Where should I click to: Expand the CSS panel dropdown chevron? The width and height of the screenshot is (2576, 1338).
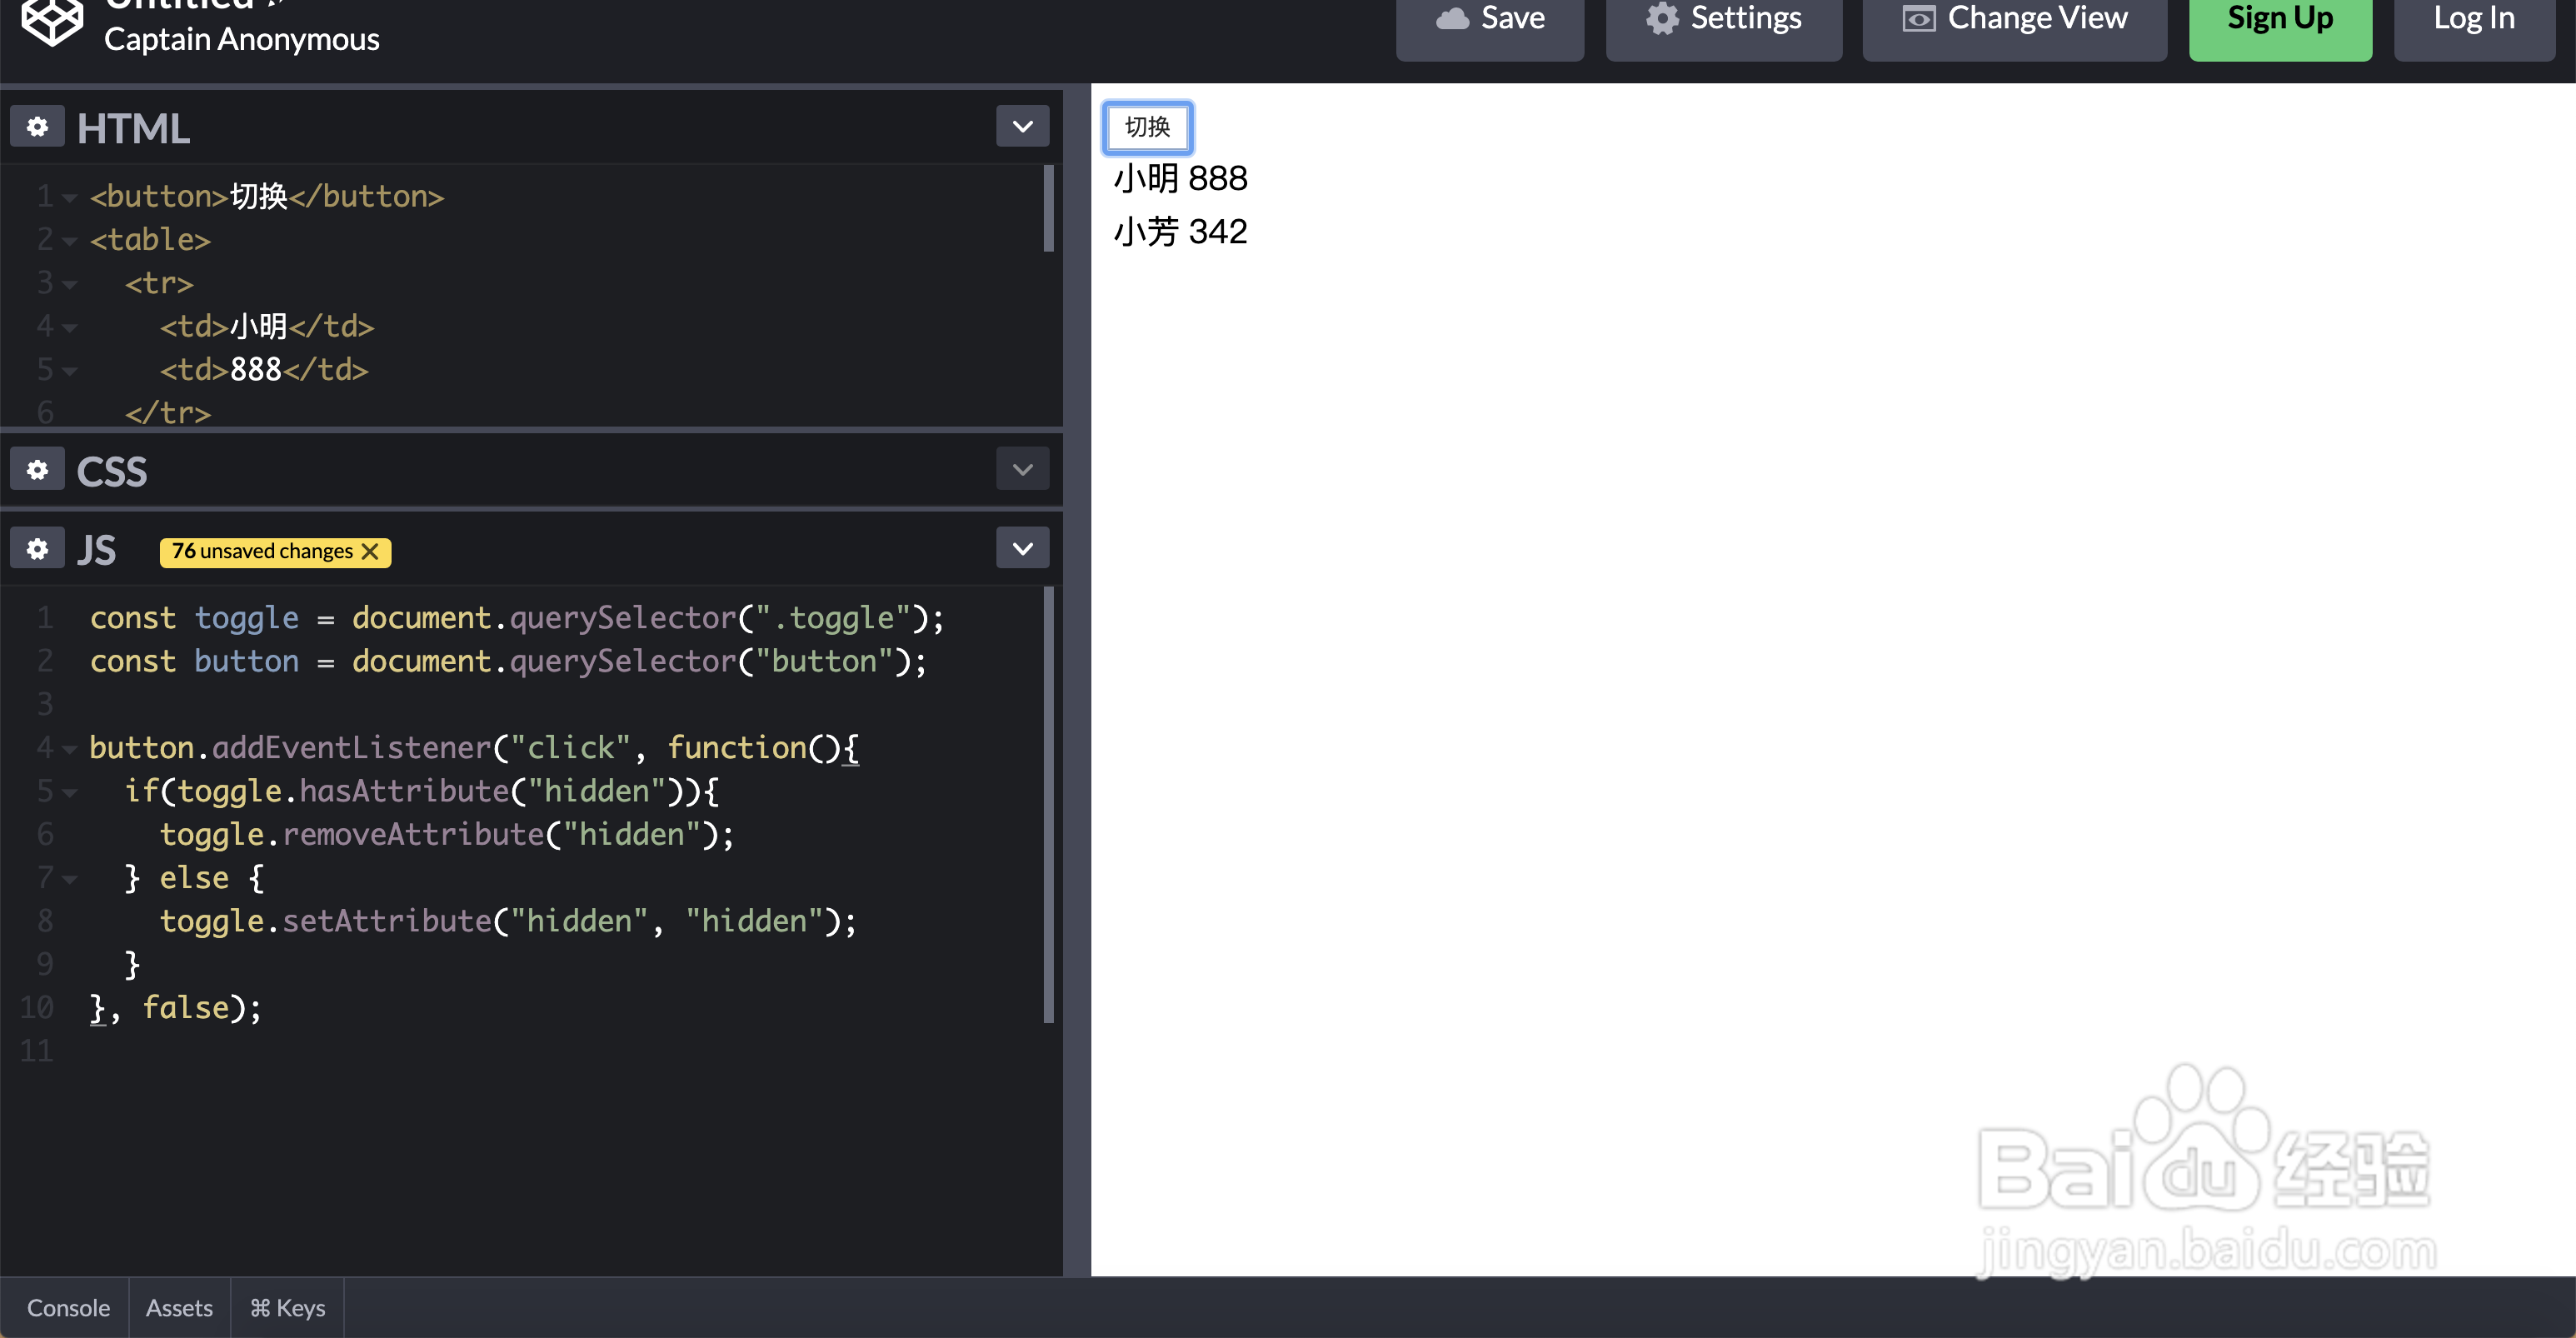(x=1022, y=470)
